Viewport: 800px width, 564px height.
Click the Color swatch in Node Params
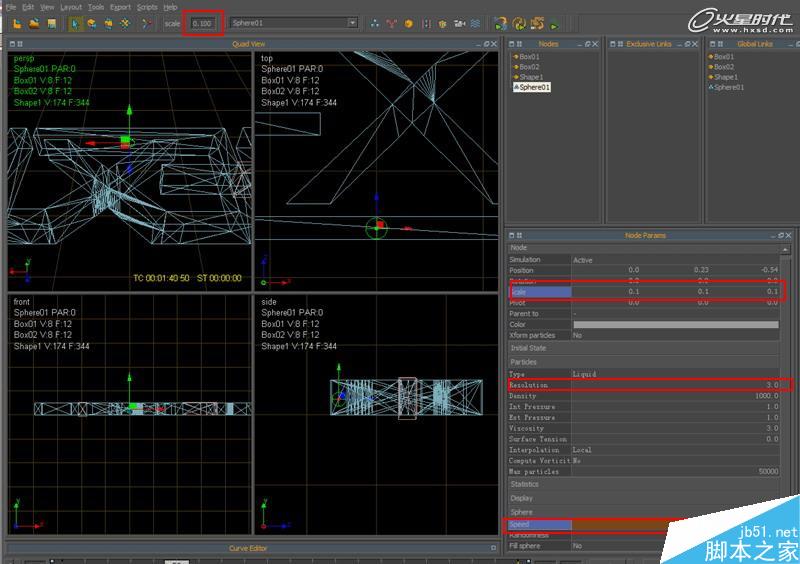[675, 325]
